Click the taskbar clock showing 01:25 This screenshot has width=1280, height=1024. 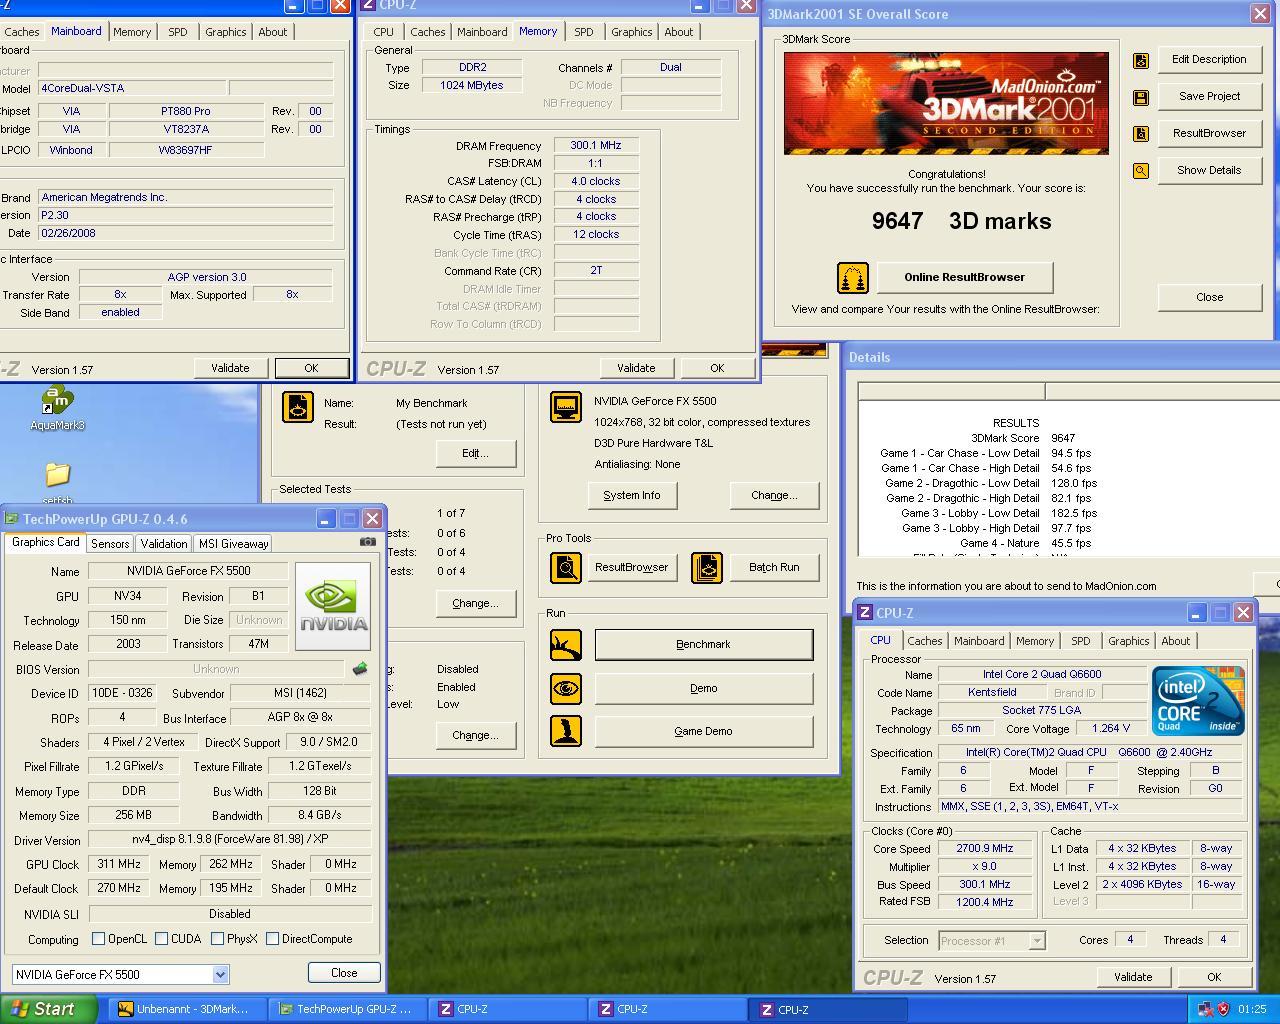(1252, 1009)
